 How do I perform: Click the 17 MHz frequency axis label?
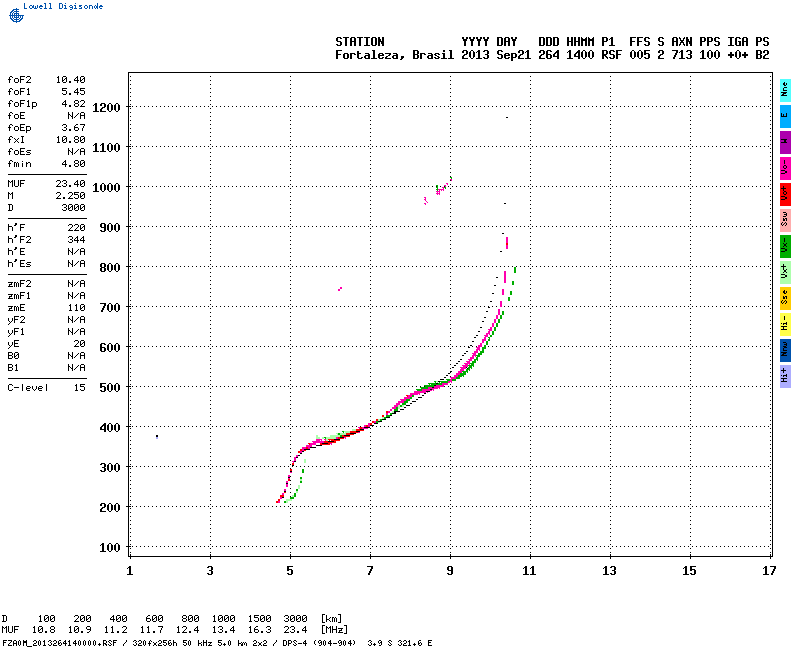pyautogui.click(x=769, y=571)
